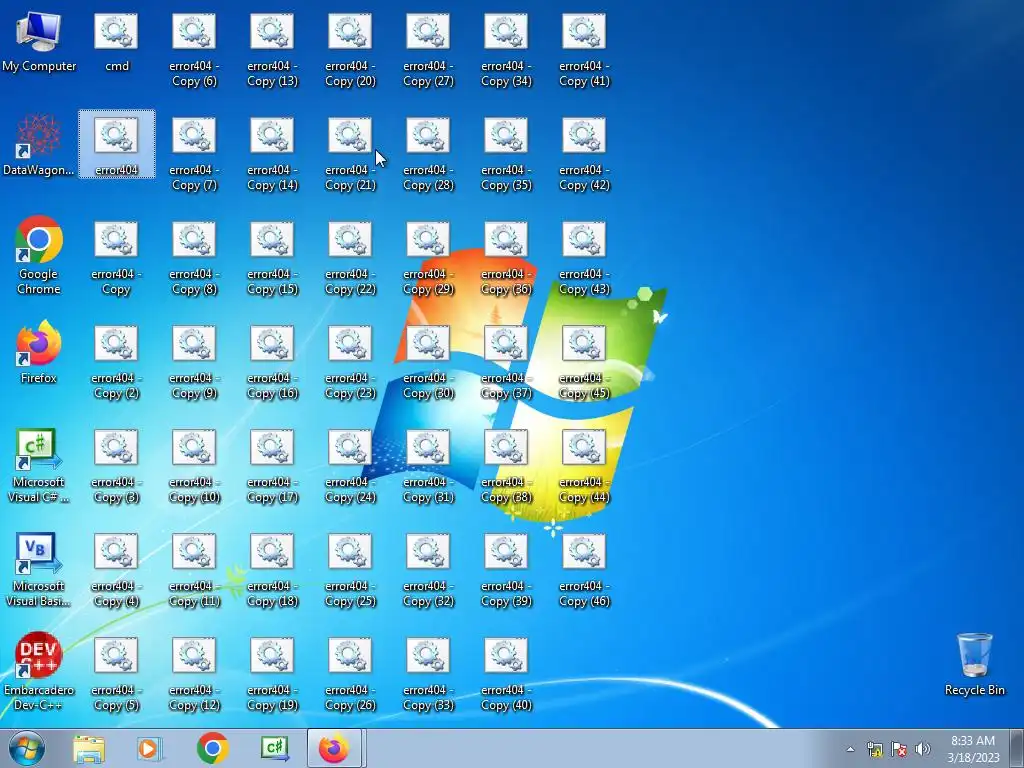Launch Windows Media Player from taskbar
The height and width of the screenshot is (768, 1024).
(x=150, y=748)
